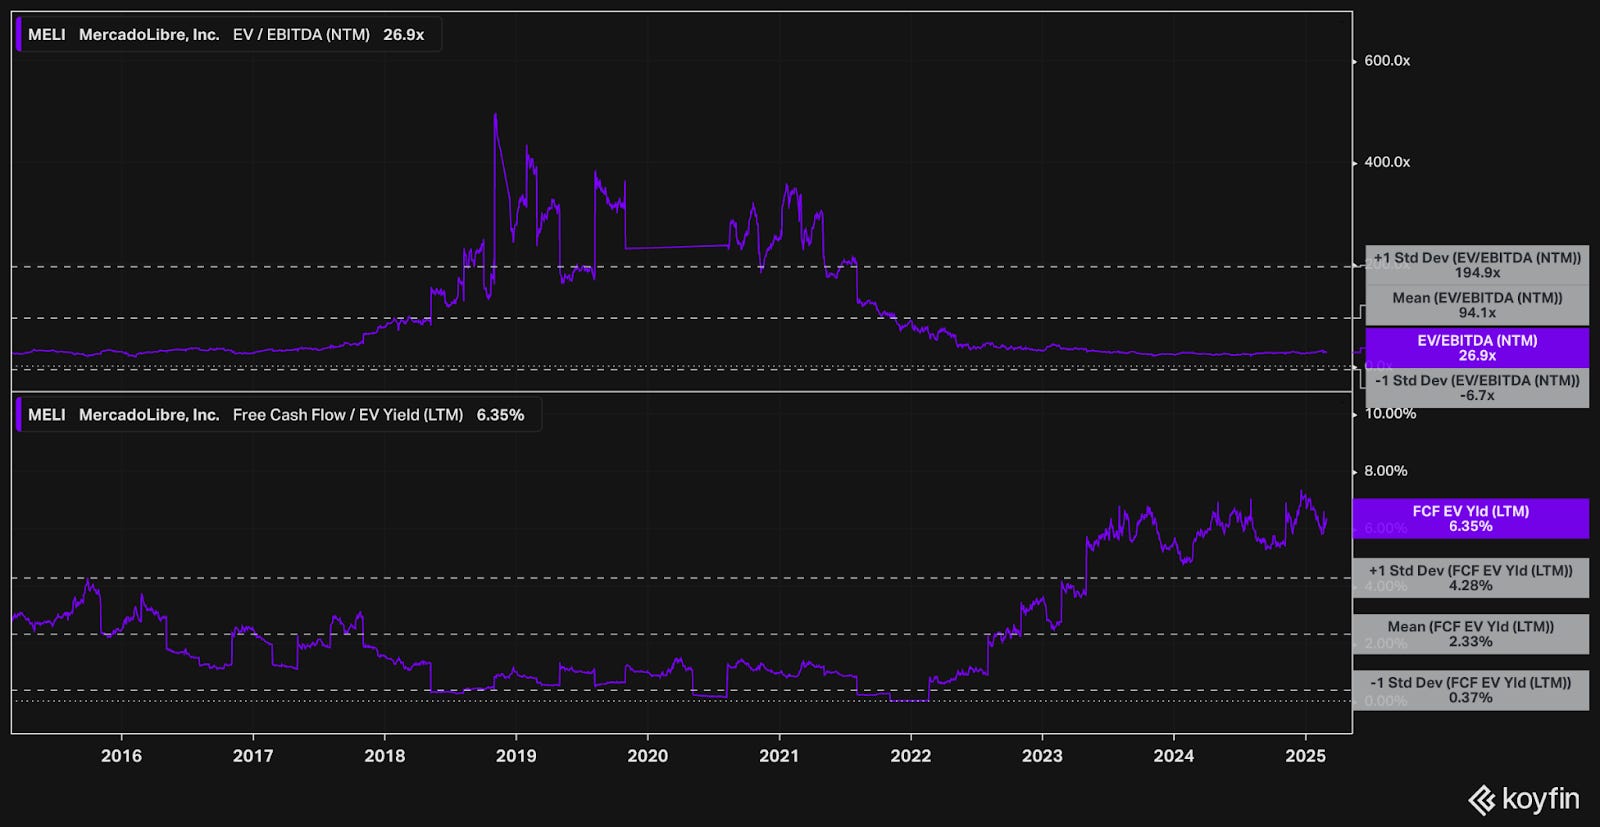This screenshot has width=1600, height=827.
Task: Select the +1 Std Dev (FCF EV Yld) 4.28% label
Action: (x=1471, y=578)
